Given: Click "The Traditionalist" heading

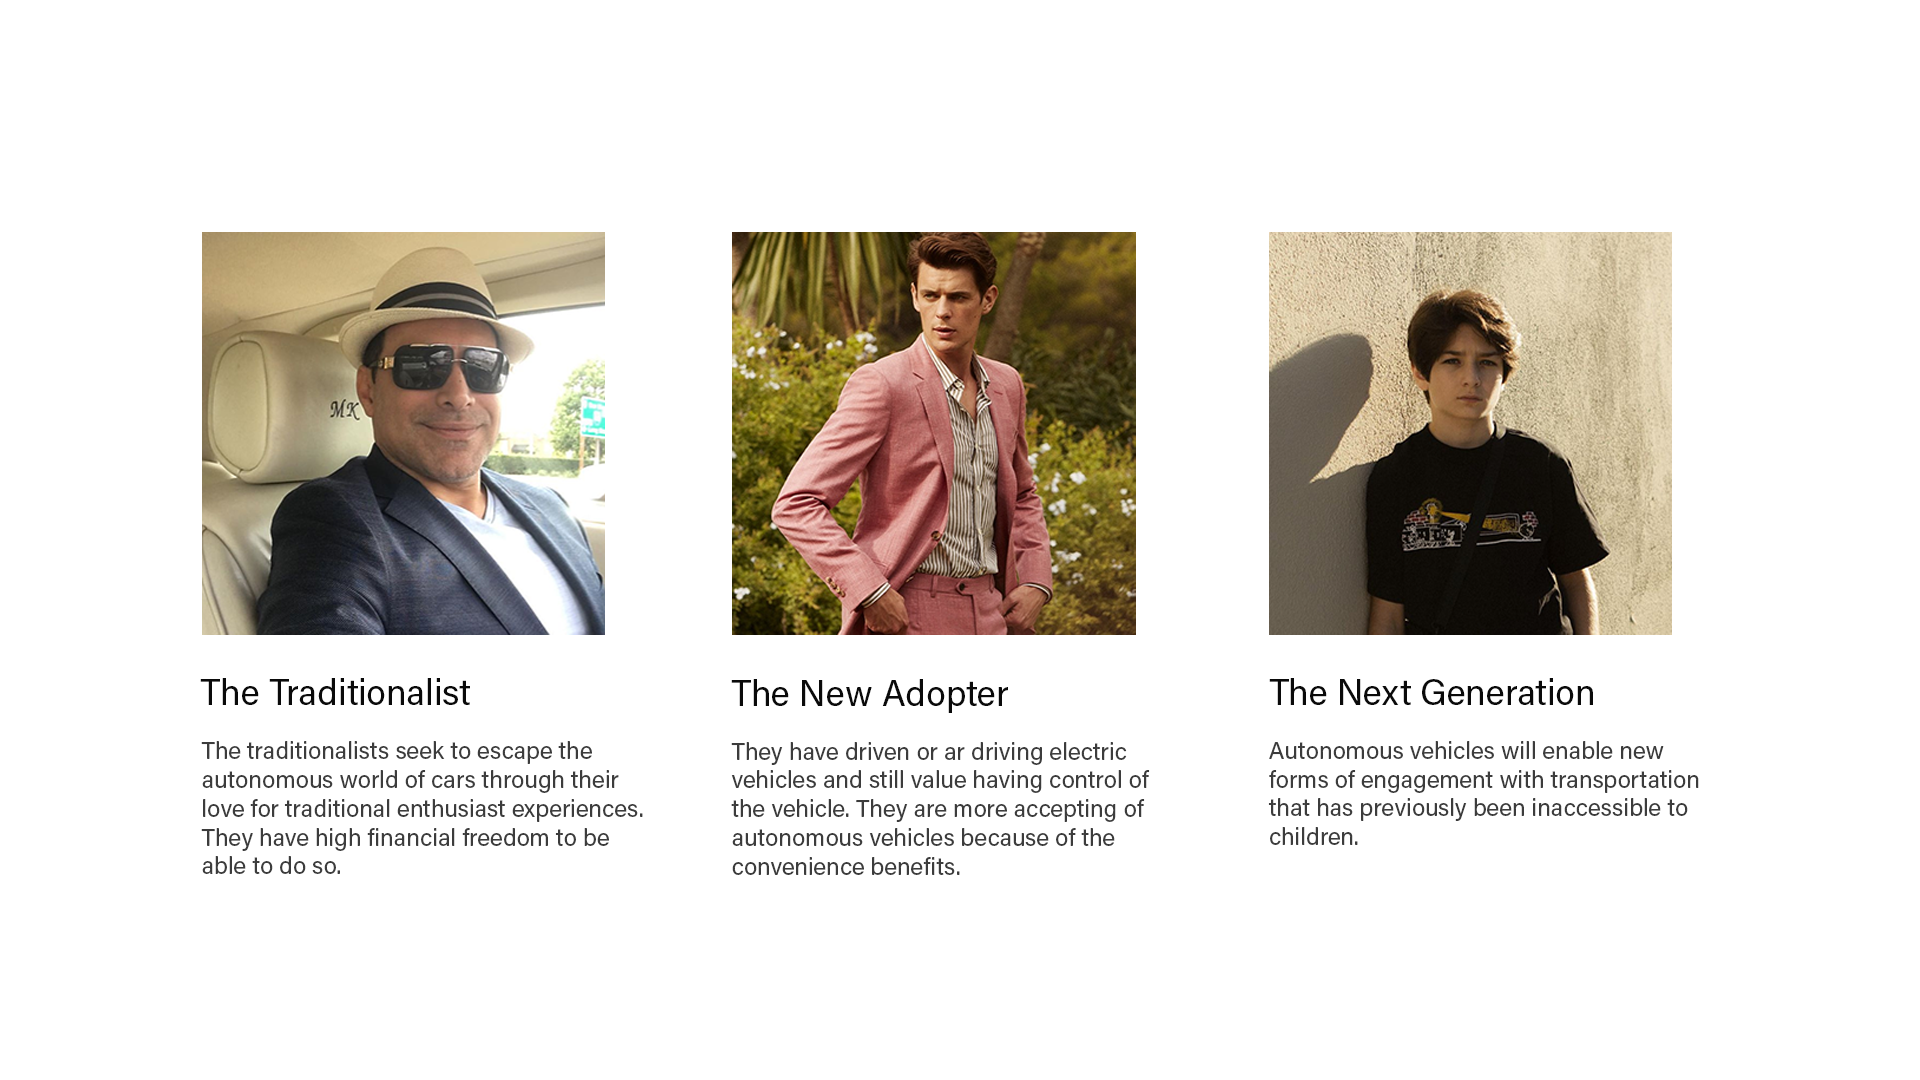Looking at the screenshot, I should [x=335, y=692].
